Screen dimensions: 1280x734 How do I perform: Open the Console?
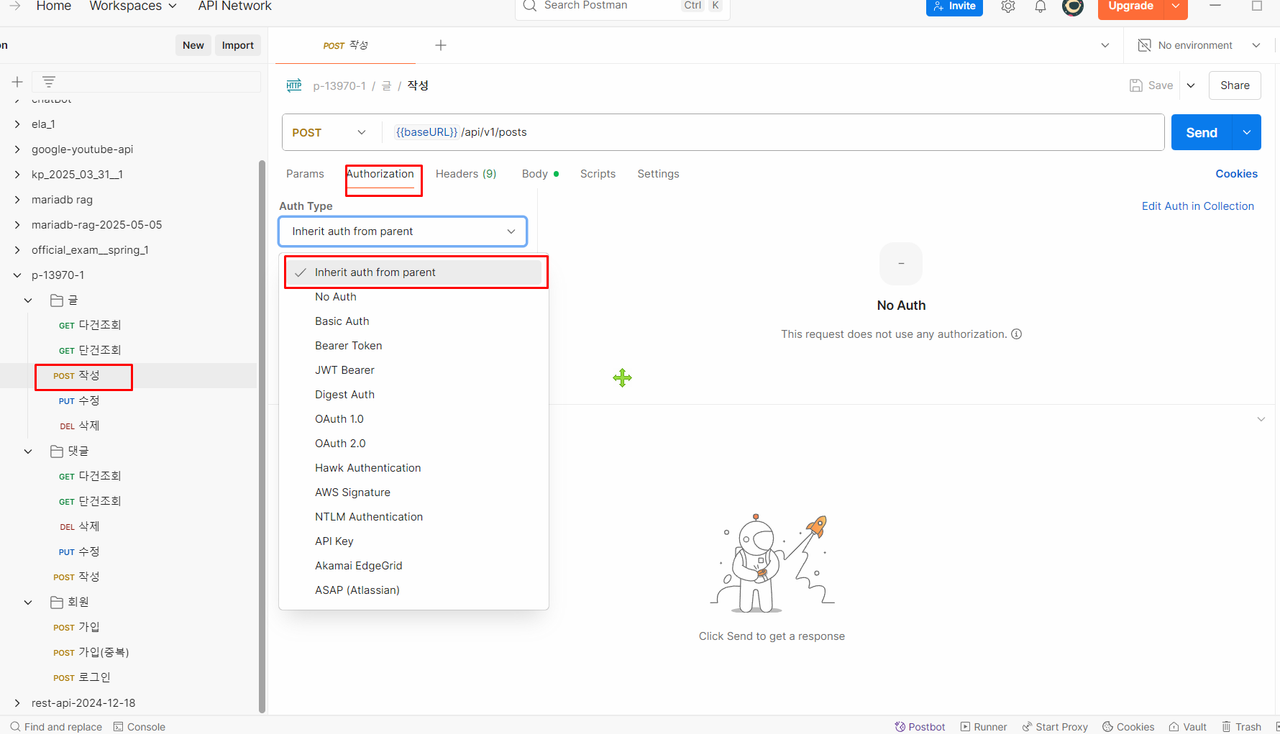[x=139, y=727]
